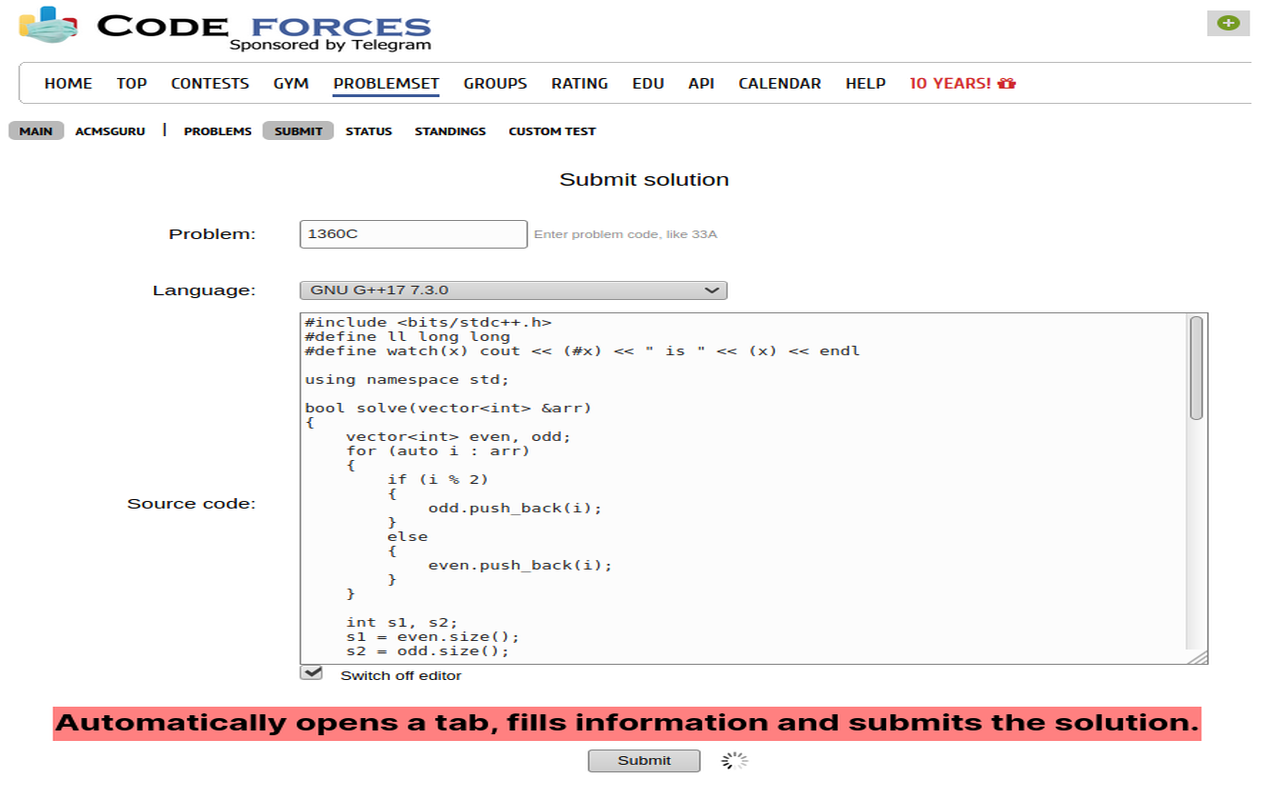Toggle the Switch off editor checkbox
1280x800 pixels.
pos(309,673)
